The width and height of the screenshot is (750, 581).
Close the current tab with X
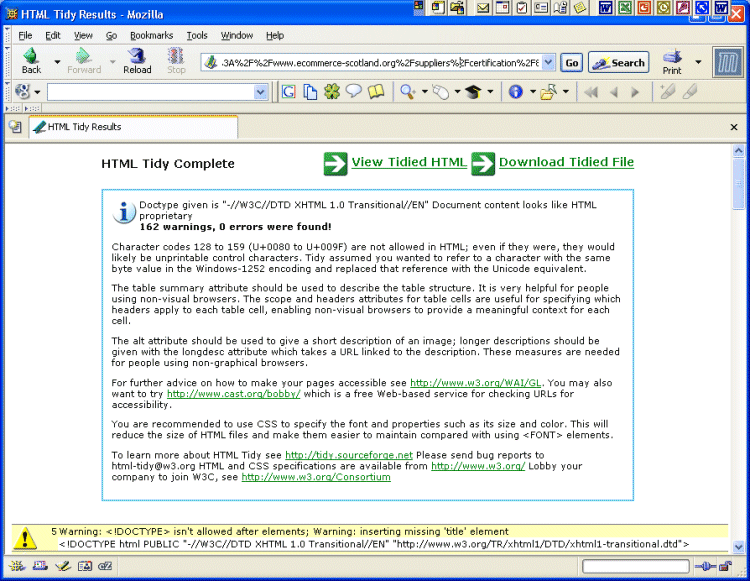point(734,127)
